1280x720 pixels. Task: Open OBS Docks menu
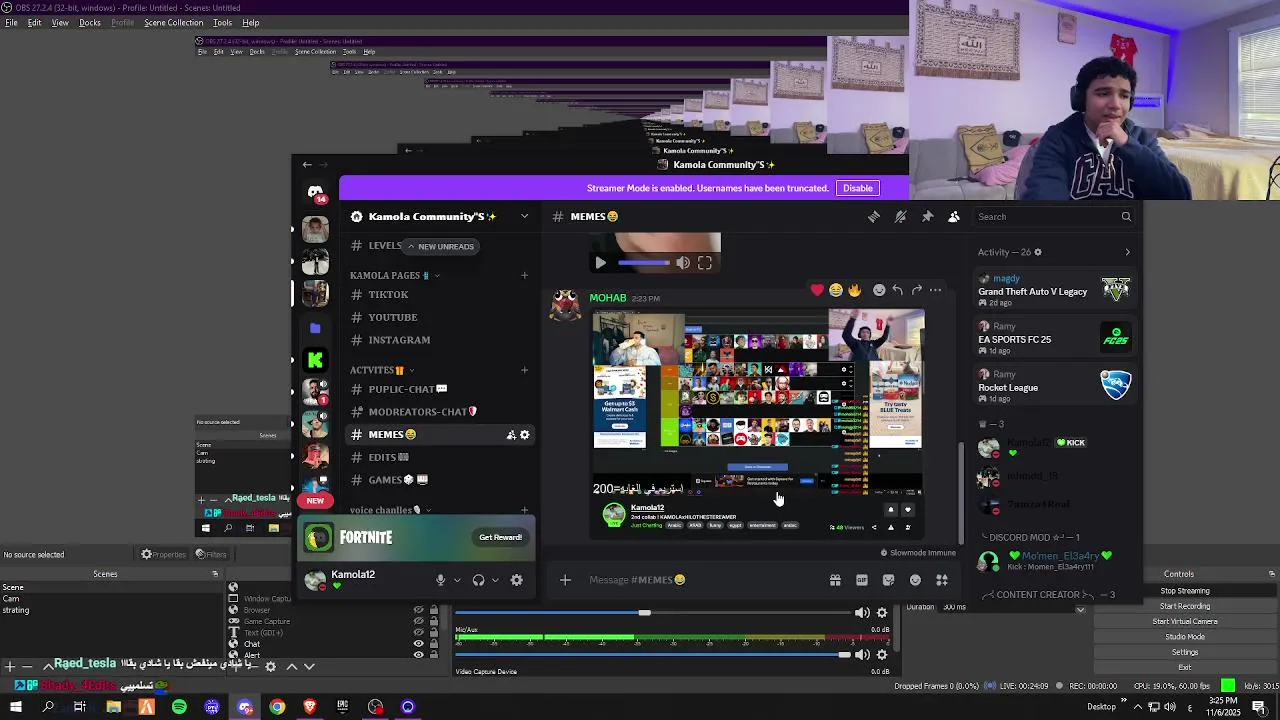pos(90,23)
